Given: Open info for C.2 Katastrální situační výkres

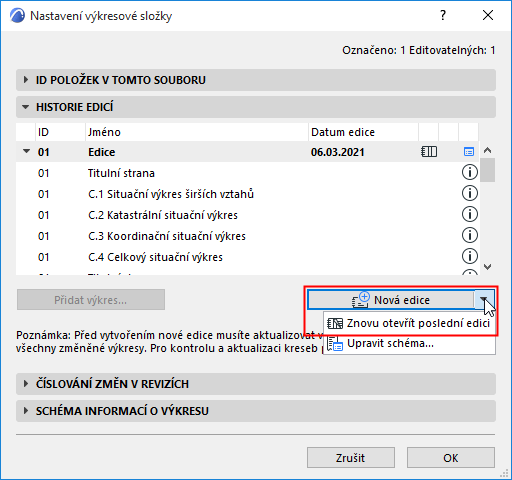Looking at the screenshot, I should point(469,215).
